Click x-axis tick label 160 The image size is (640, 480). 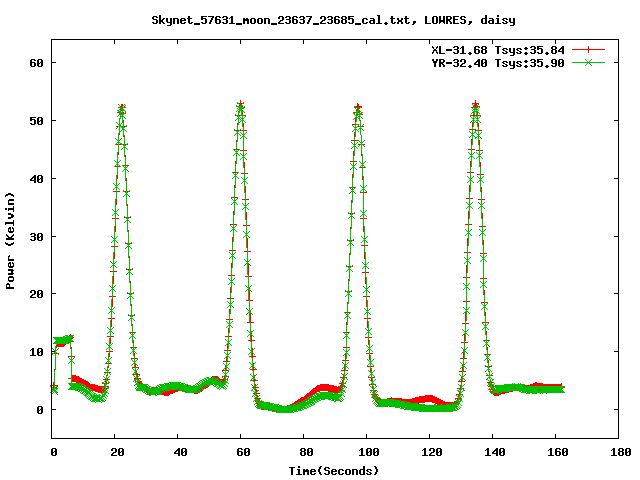click(558, 452)
